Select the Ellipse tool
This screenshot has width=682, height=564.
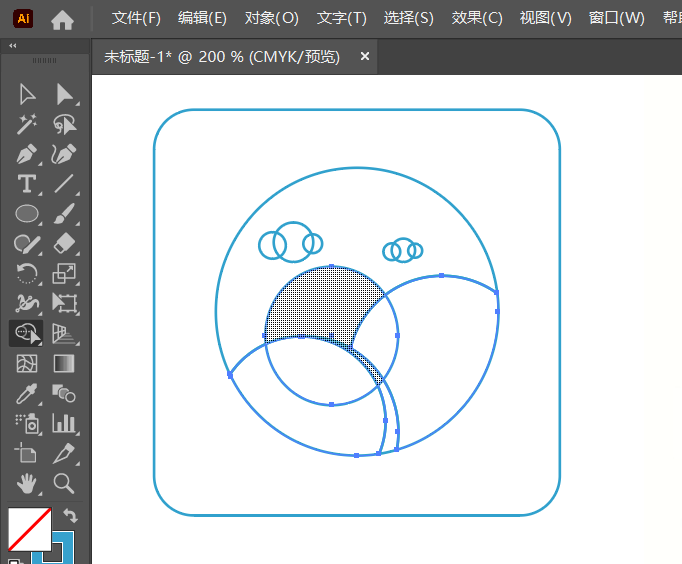coord(27,214)
